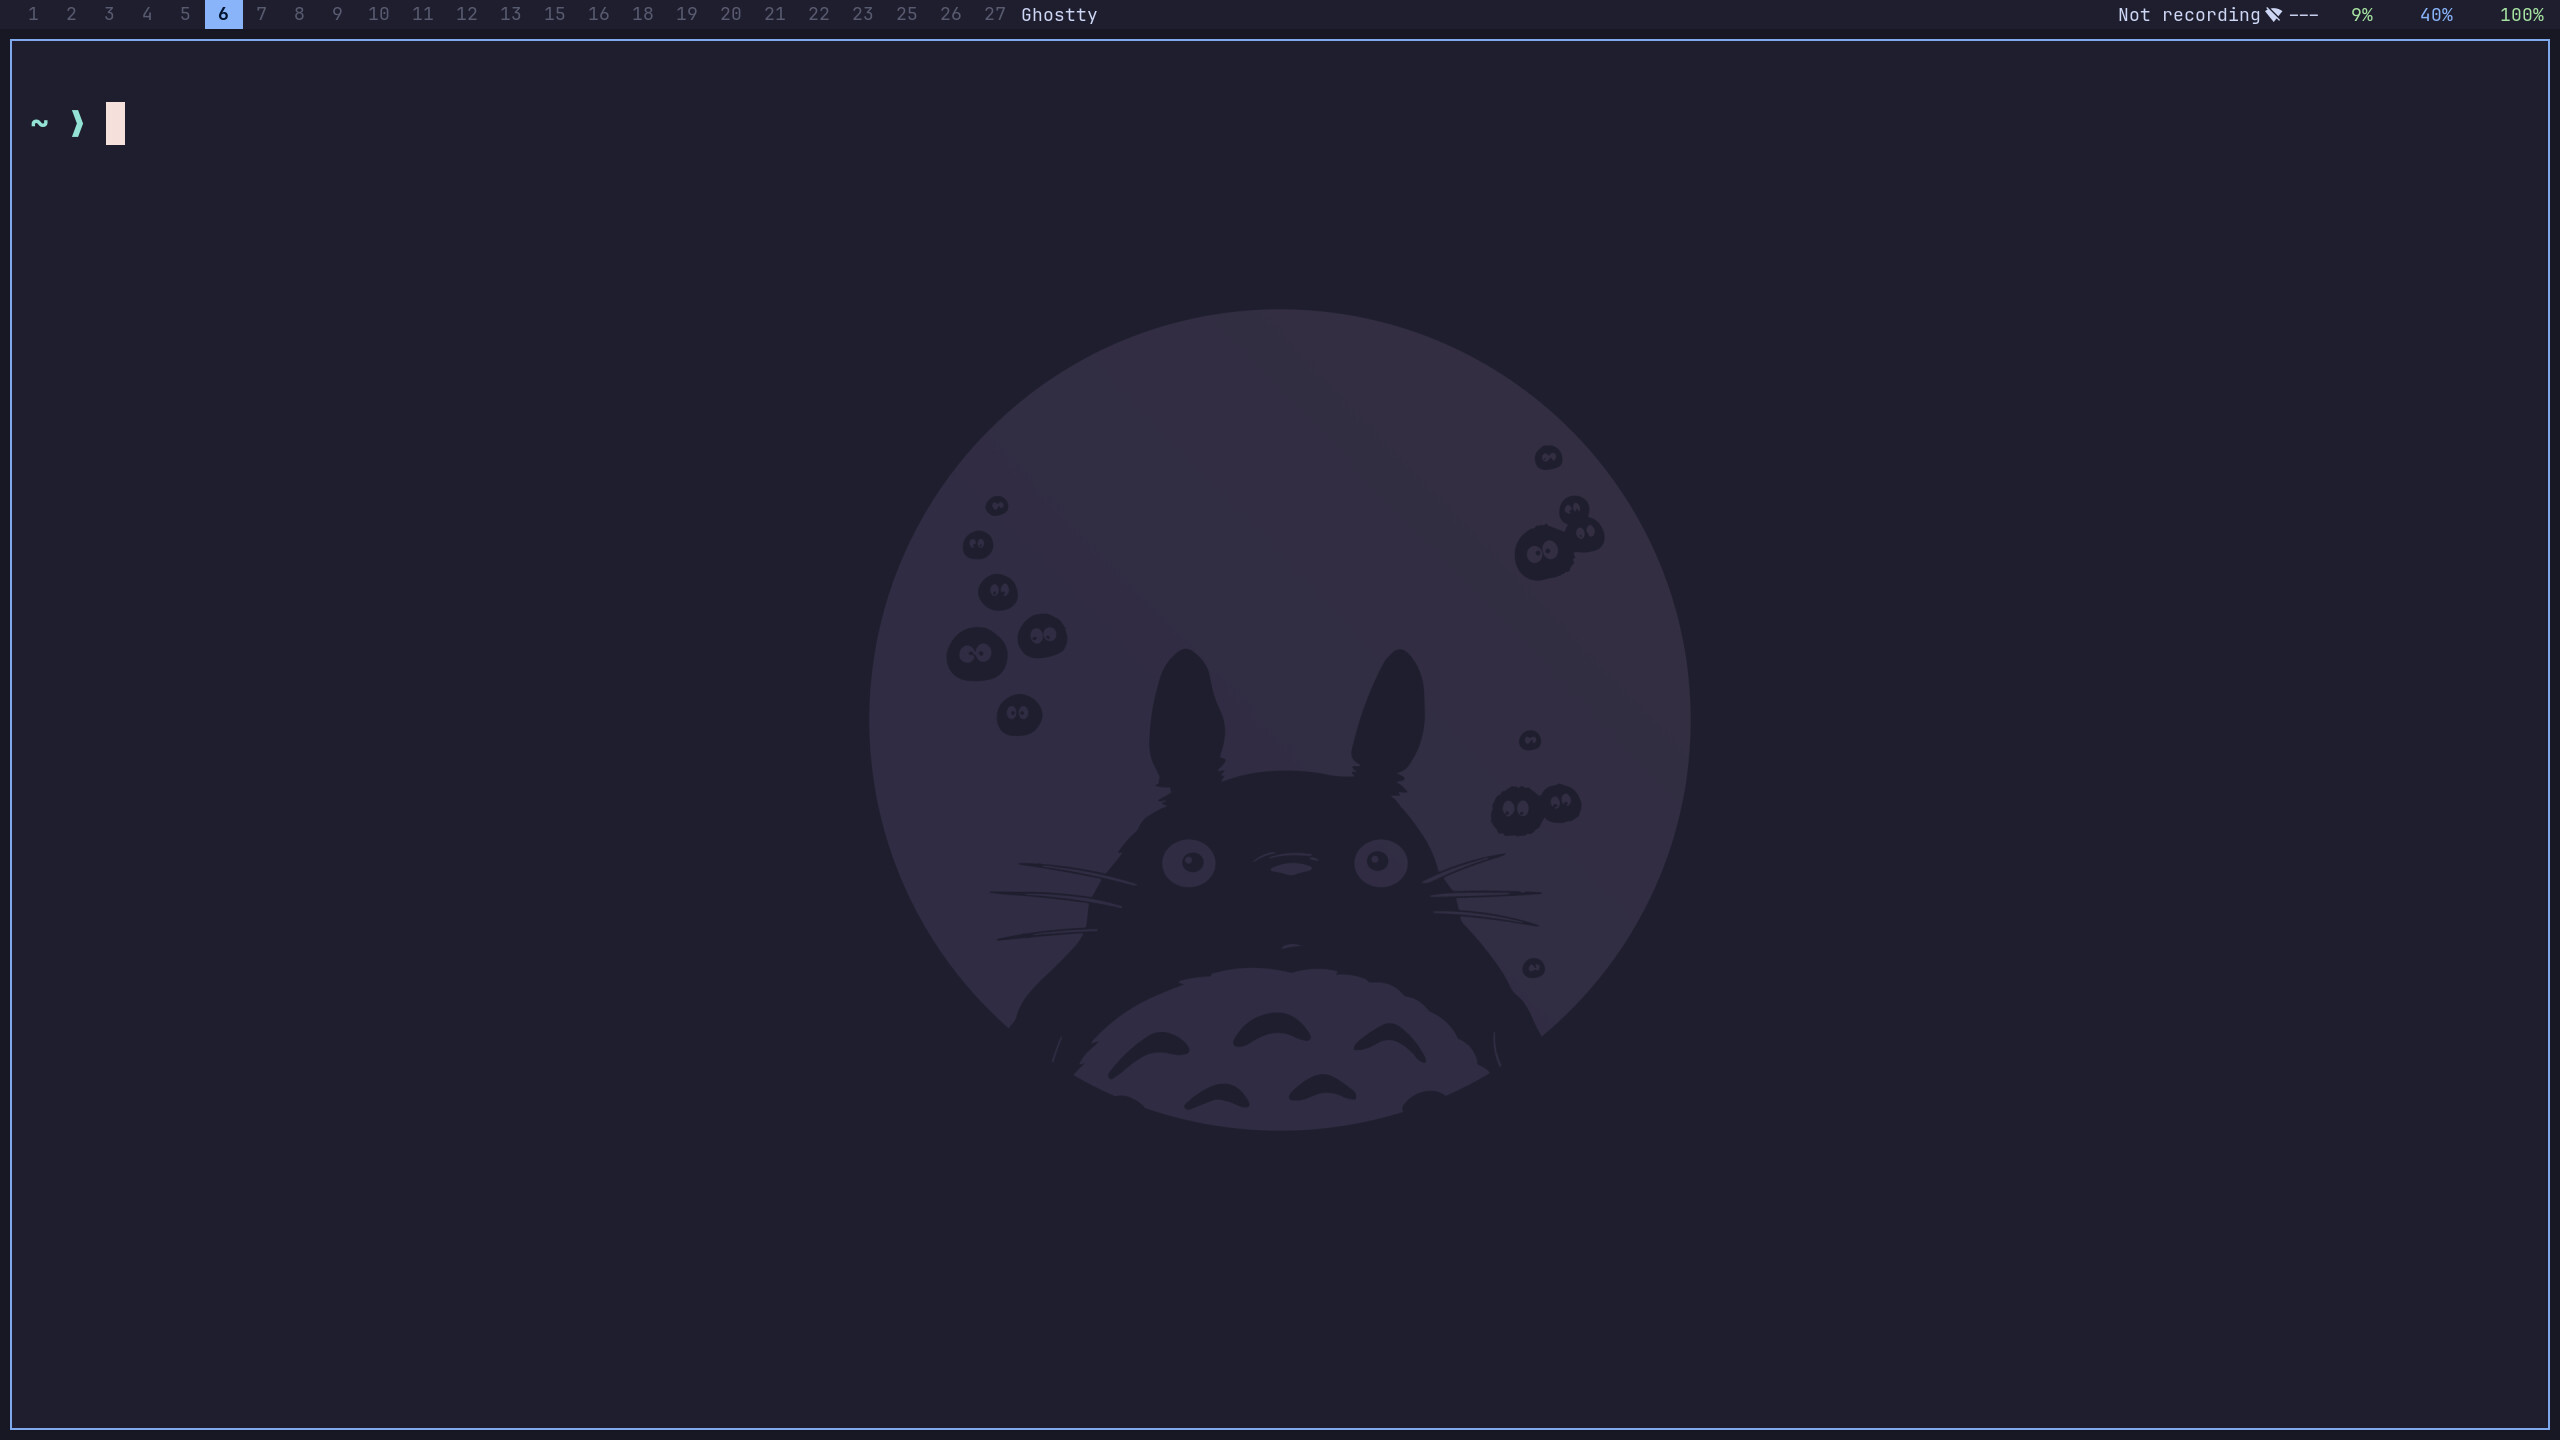Switch to workspace 2

click(71, 14)
